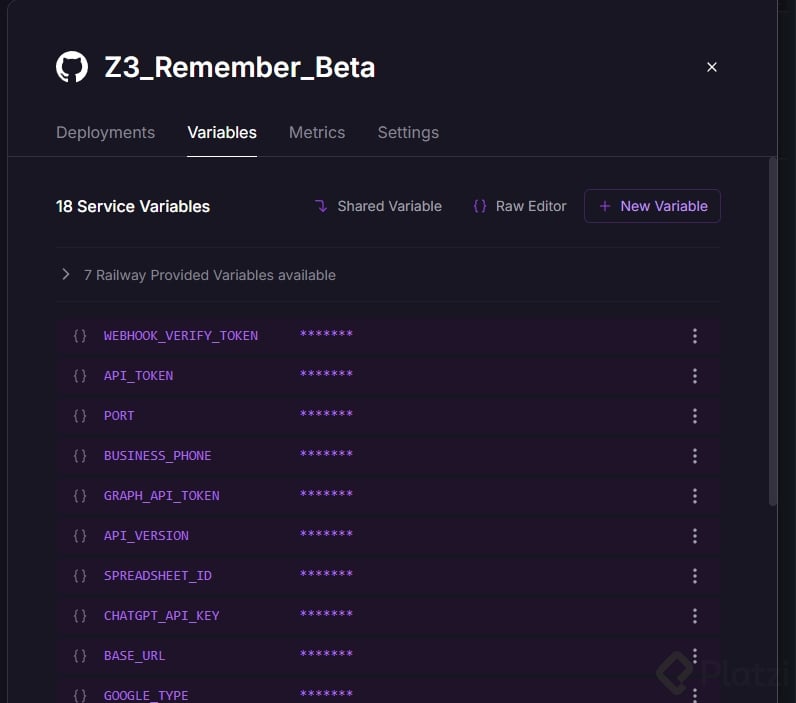
Task: Click the New Variable button
Action: (x=652, y=206)
